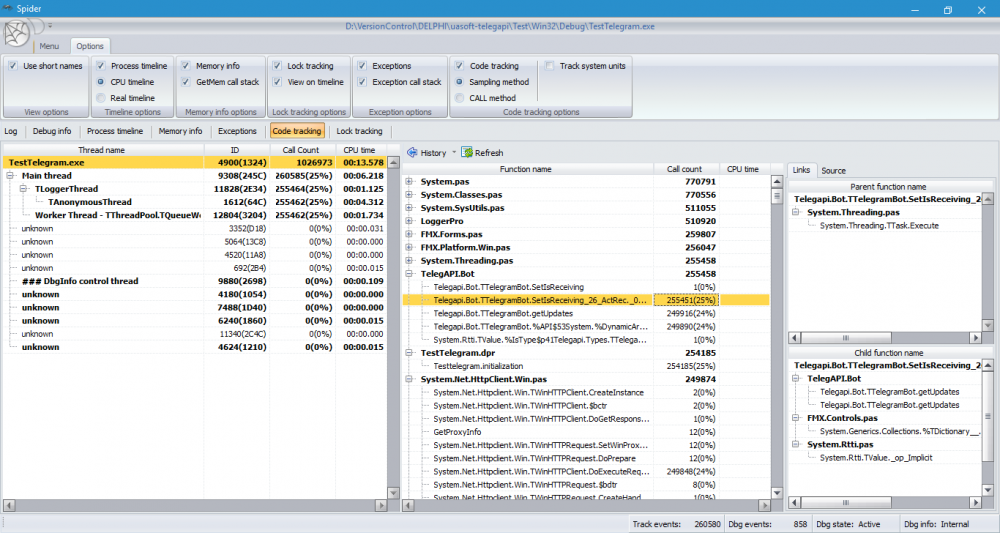Open the Source tab in right panel

(x=834, y=170)
